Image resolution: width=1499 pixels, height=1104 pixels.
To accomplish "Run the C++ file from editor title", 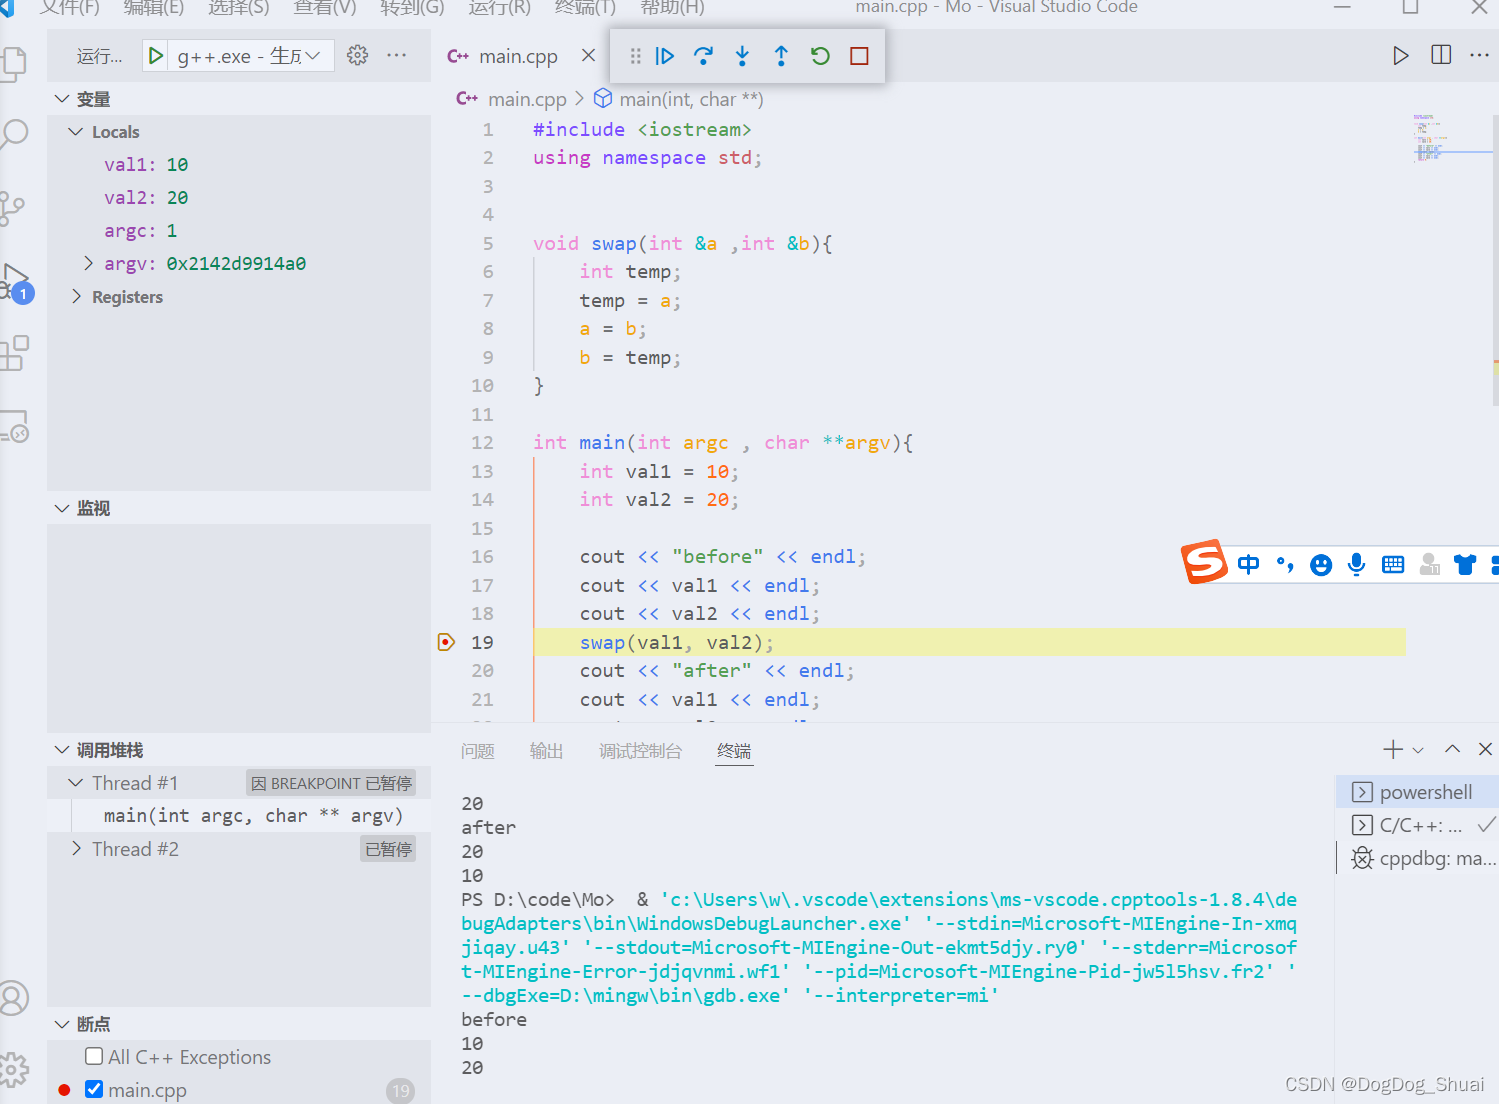I will click(x=1401, y=55).
